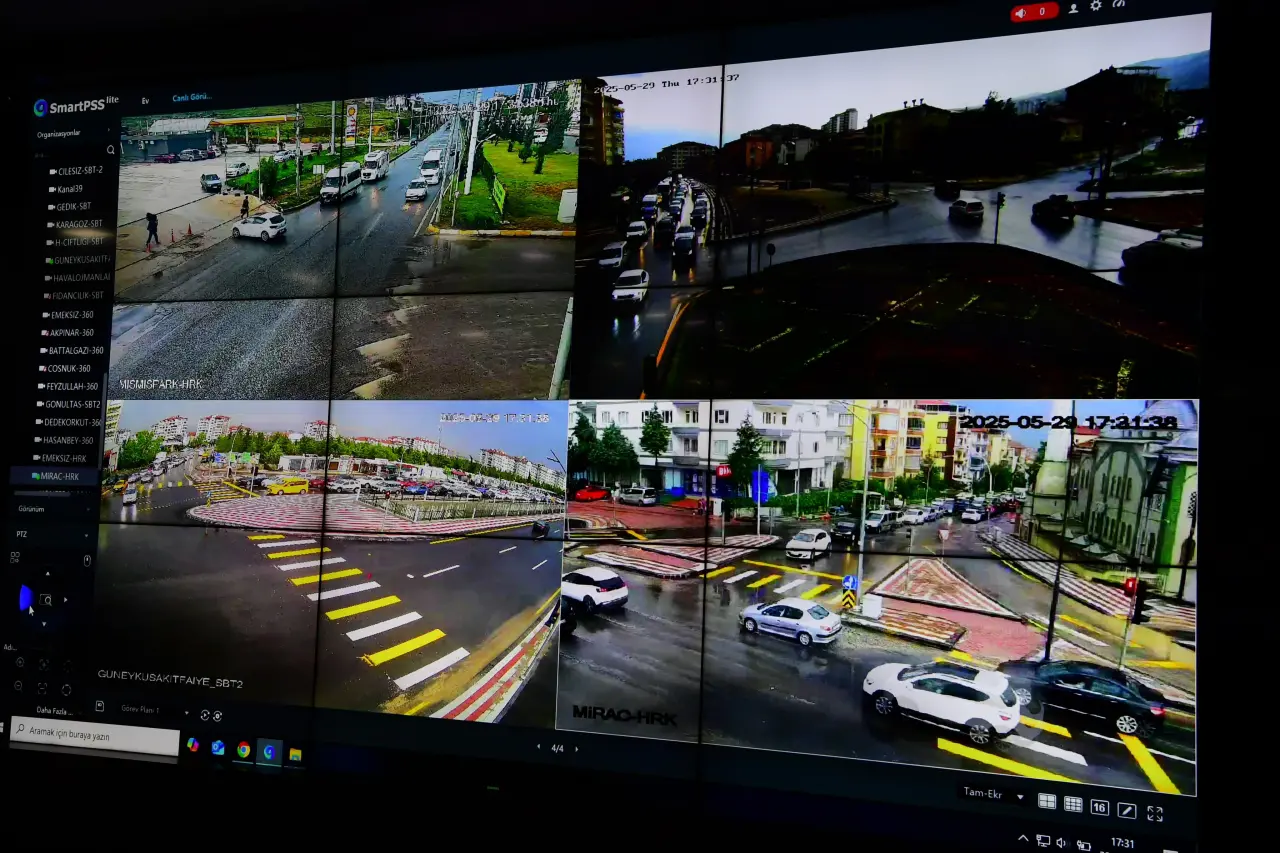This screenshot has width=1280, height=853.
Task: Open the Tam-Ekr display mode dropdown
Action: point(995,794)
